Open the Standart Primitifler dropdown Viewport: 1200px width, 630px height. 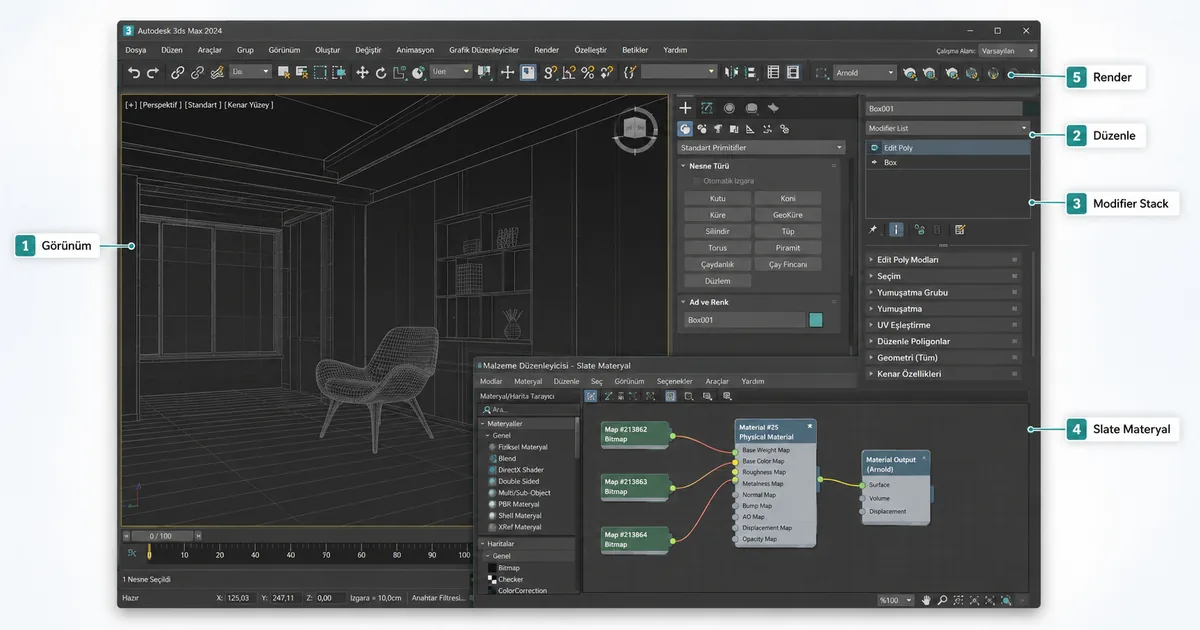click(x=762, y=148)
